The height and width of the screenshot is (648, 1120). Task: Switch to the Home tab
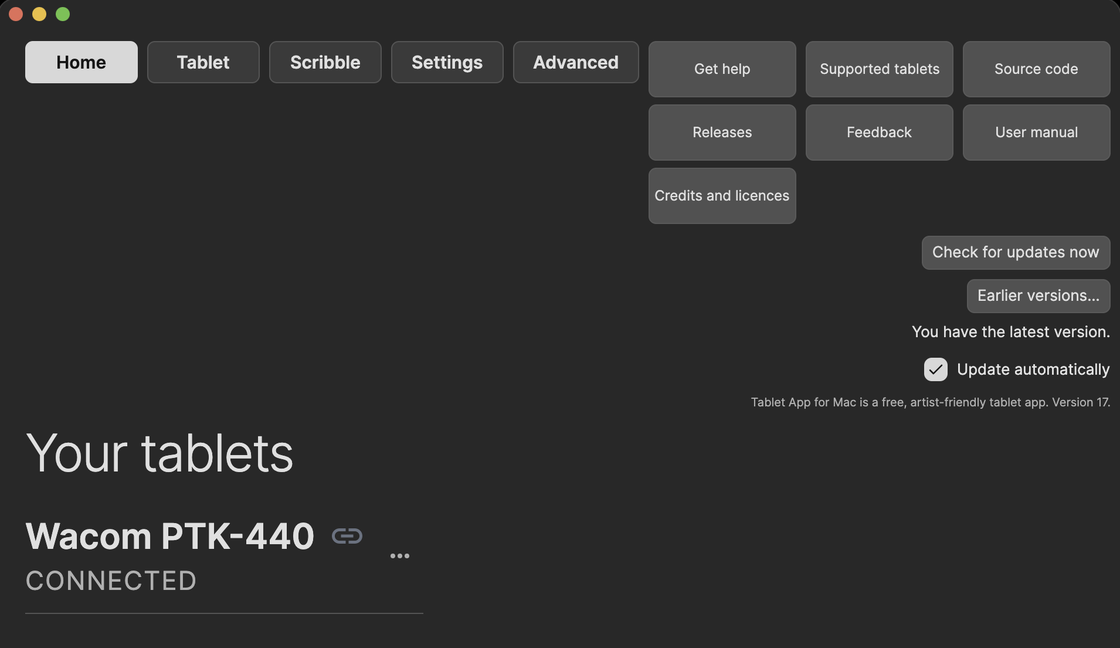click(x=81, y=62)
